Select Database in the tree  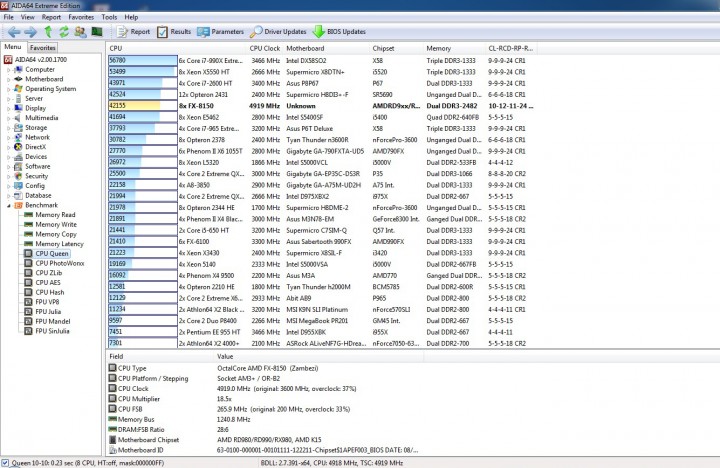[x=33, y=195]
